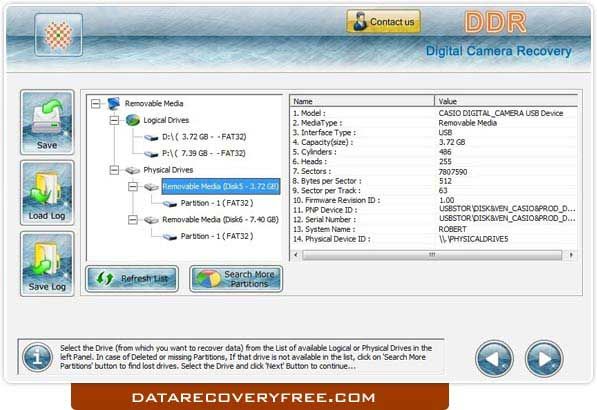Collapse the Removable Media root node
597x410 pixels.
[96, 103]
